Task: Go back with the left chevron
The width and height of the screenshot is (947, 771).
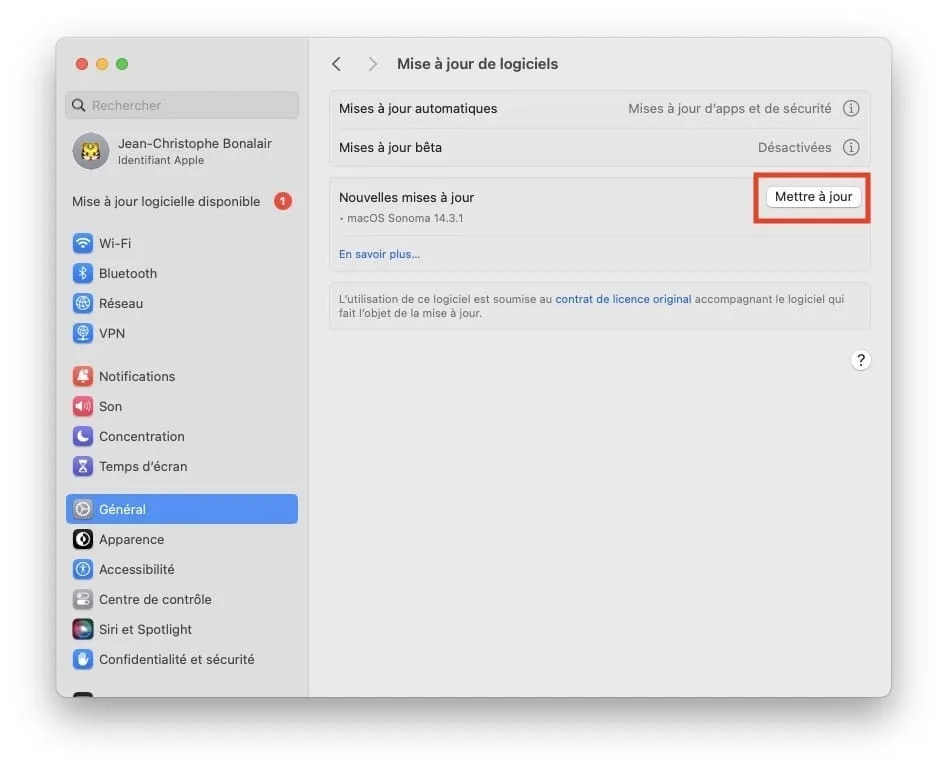Action: [x=336, y=64]
